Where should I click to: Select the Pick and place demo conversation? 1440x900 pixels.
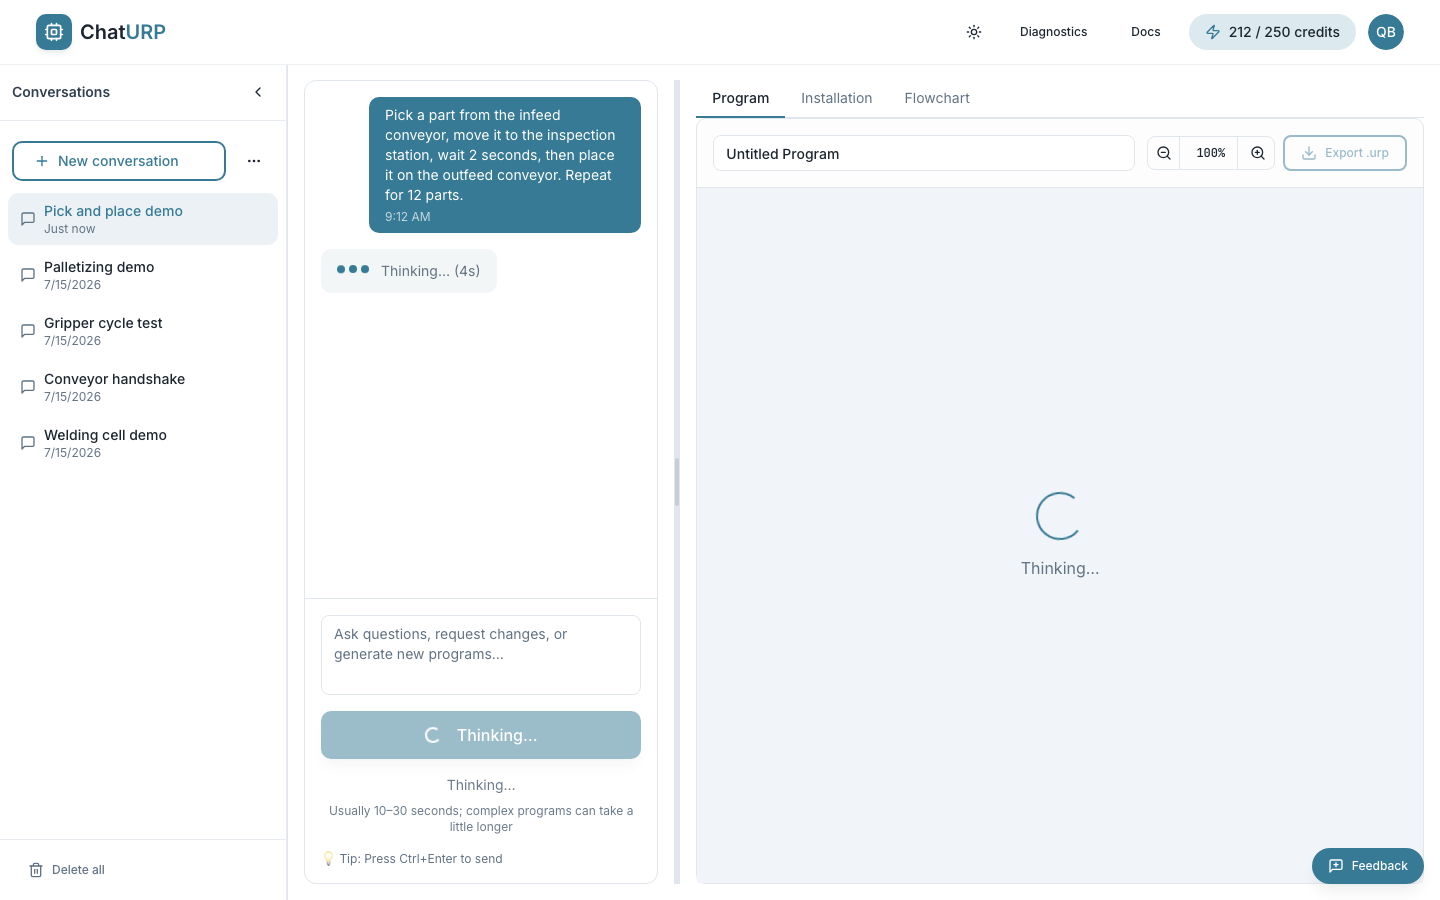click(x=143, y=219)
